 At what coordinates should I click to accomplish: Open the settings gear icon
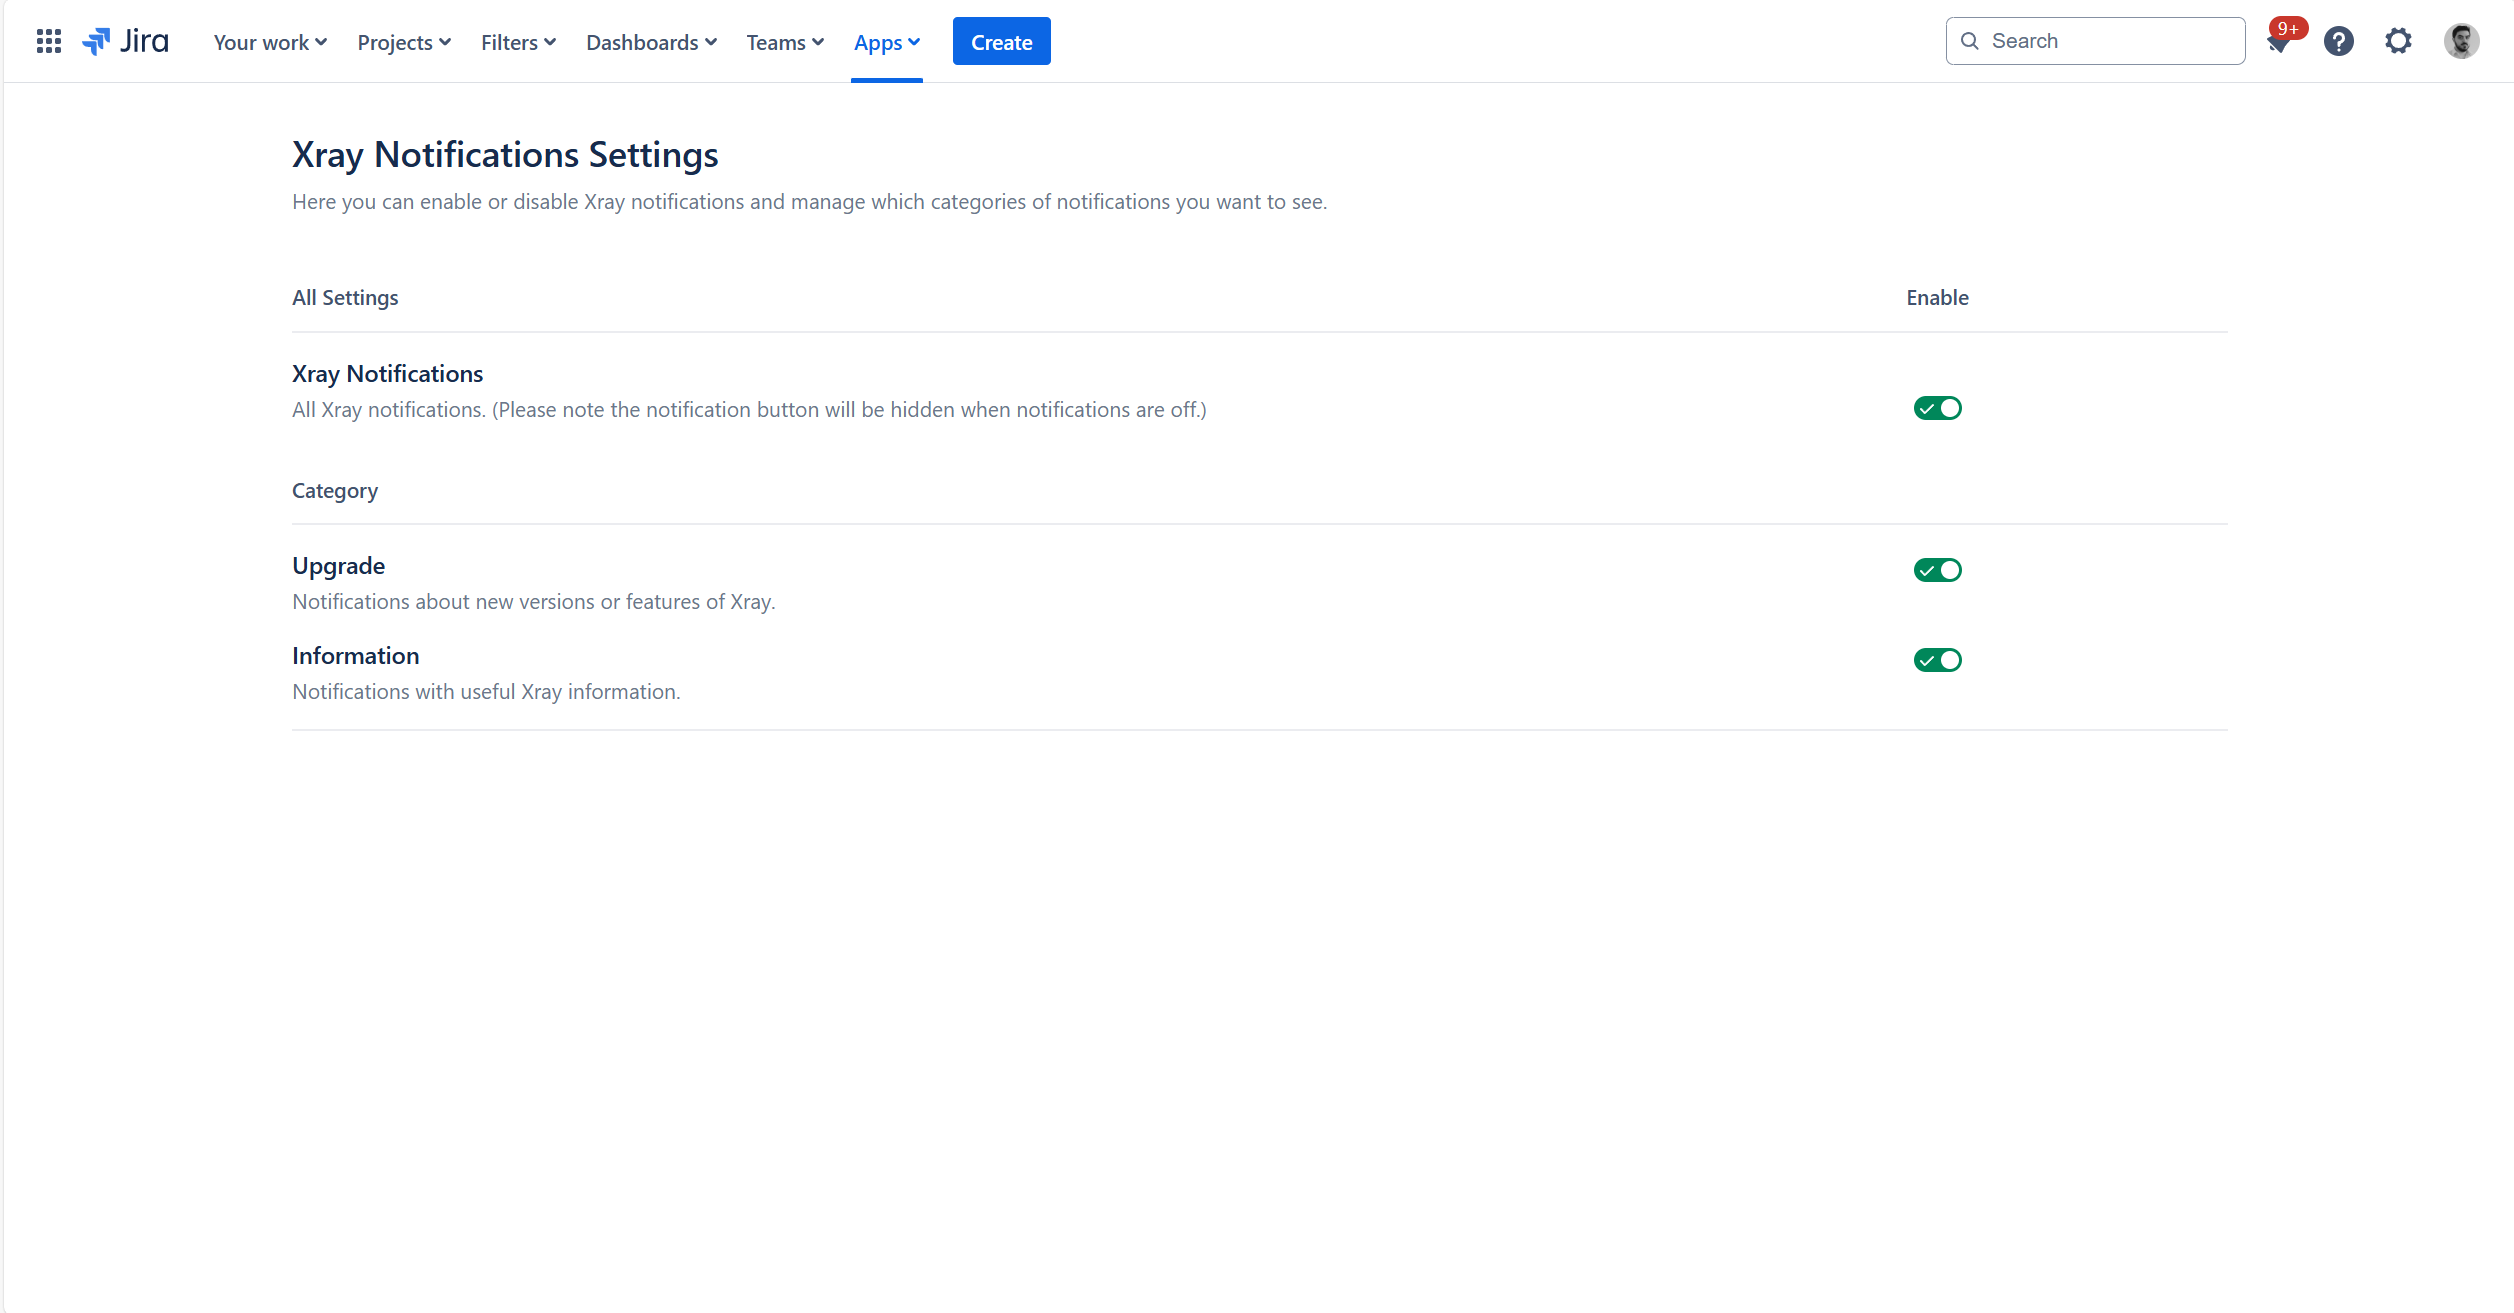[x=2398, y=41]
